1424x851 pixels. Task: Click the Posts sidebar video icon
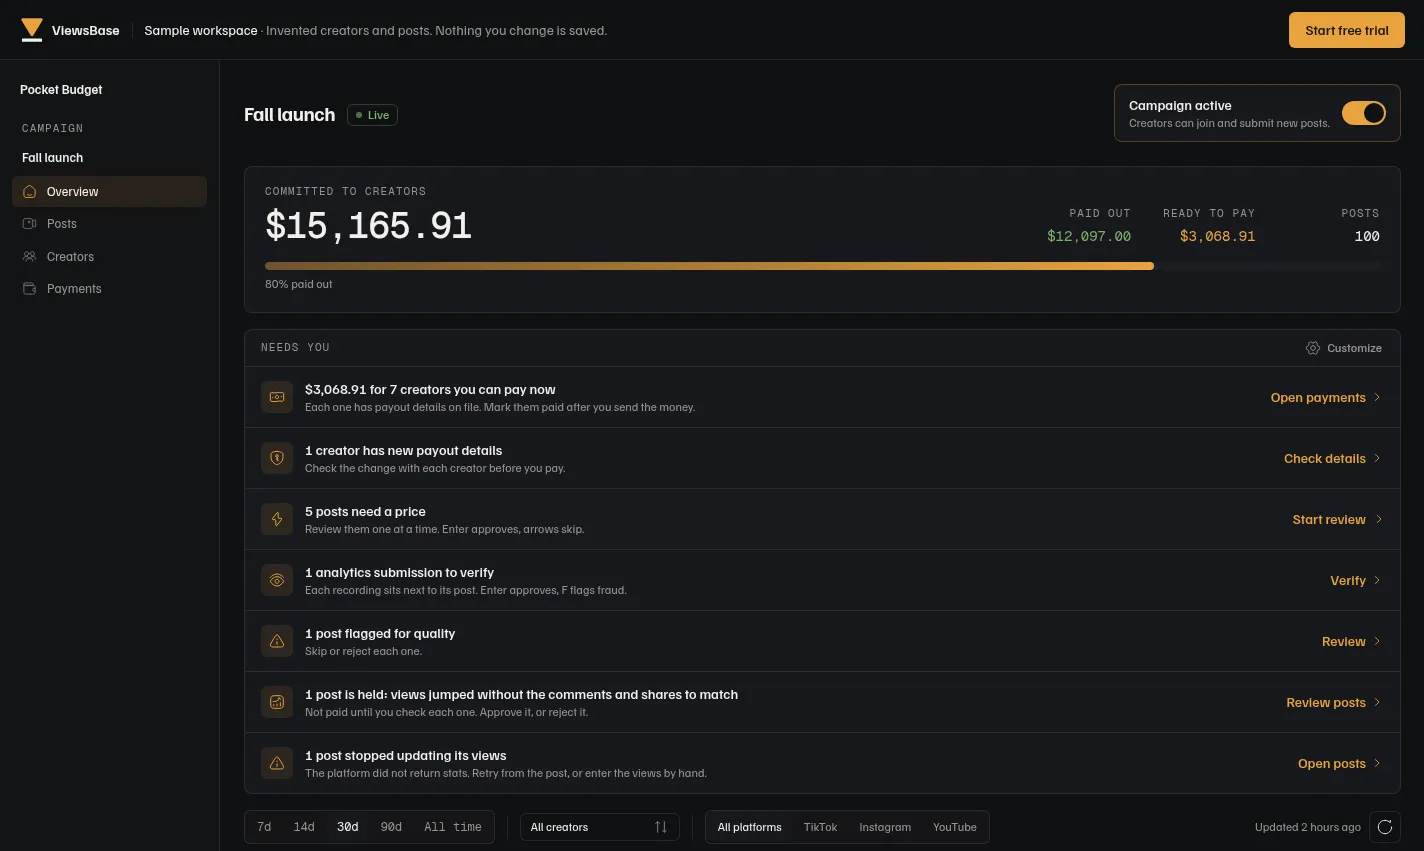tap(30, 224)
